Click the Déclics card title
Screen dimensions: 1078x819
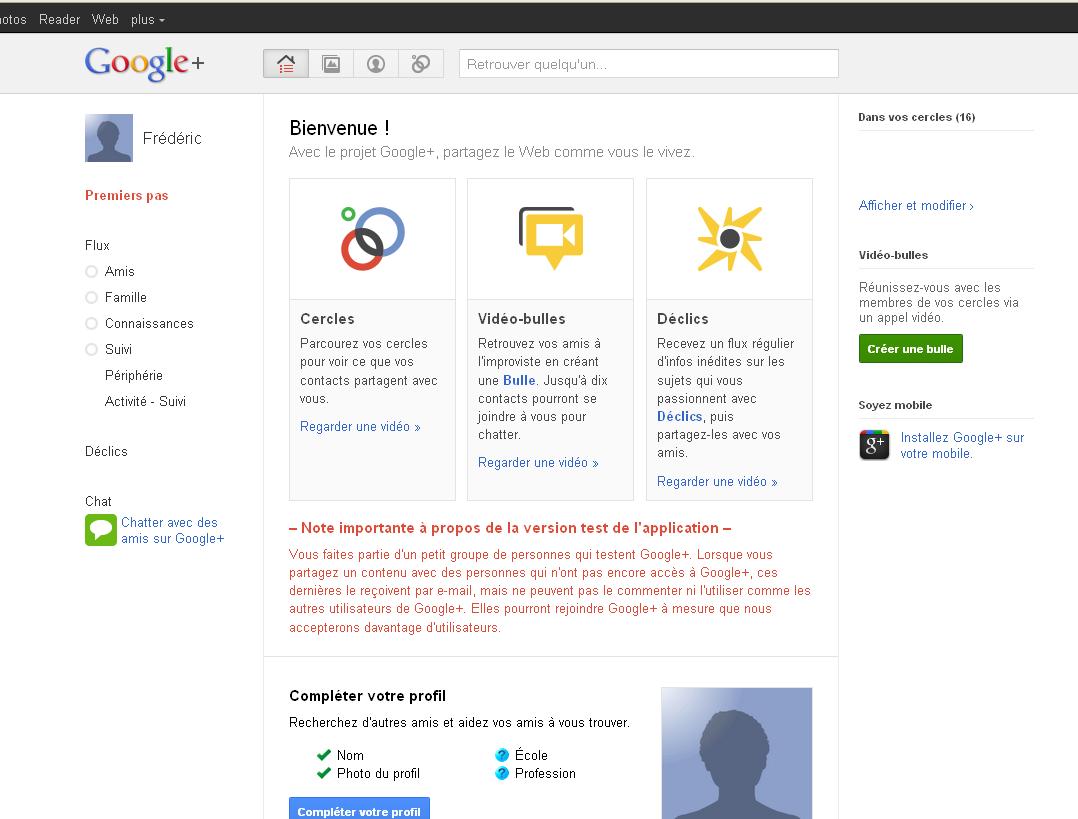pyautogui.click(x=683, y=319)
